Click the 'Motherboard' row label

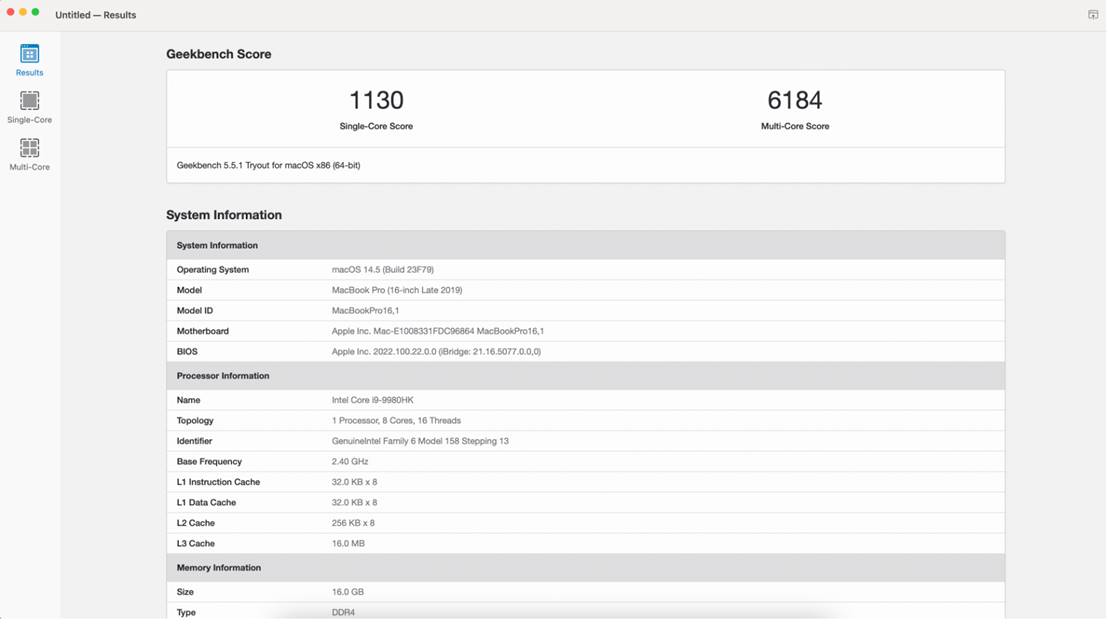203,331
